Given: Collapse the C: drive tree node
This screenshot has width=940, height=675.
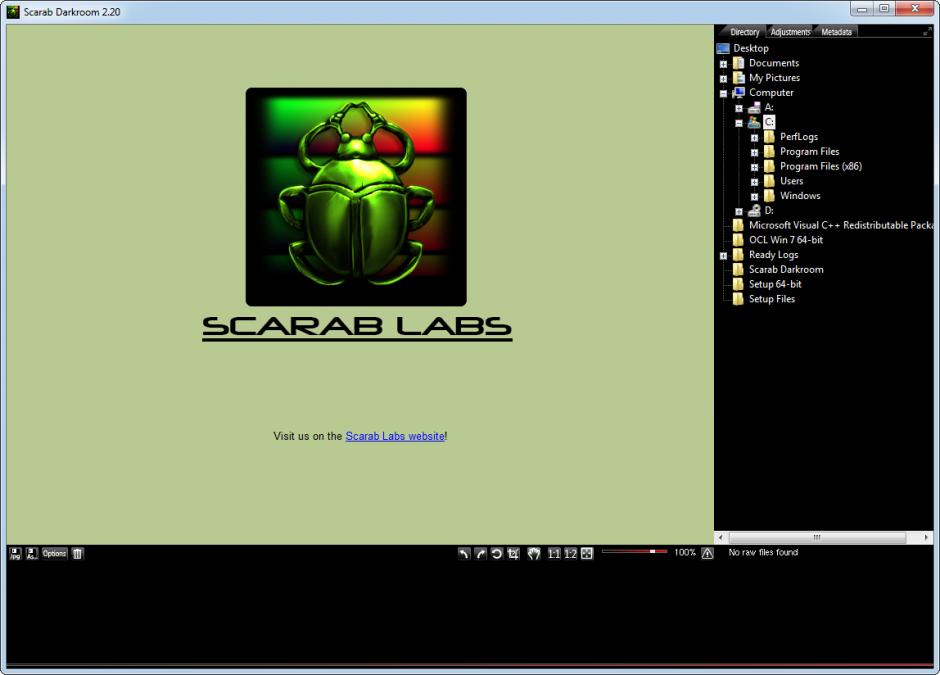Looking at the screenshot, I should click(x=739, y=123).
